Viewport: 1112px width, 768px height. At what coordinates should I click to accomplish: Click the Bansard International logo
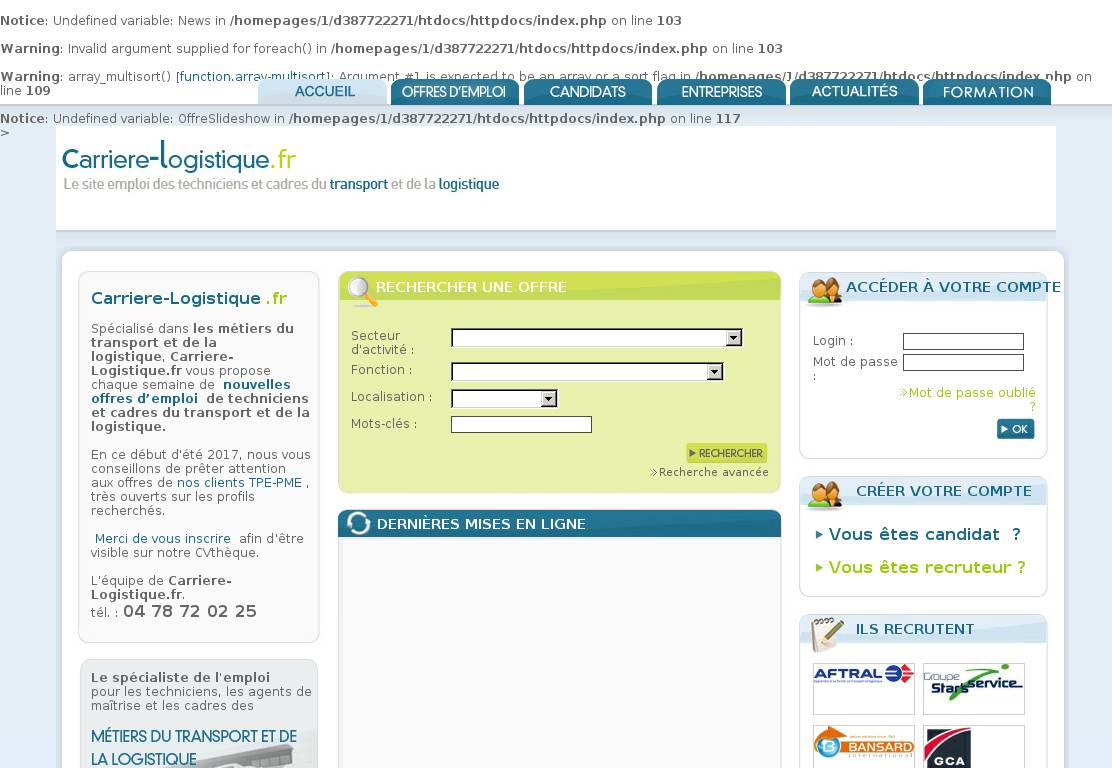pyautogui.click(x=863, y=746)
